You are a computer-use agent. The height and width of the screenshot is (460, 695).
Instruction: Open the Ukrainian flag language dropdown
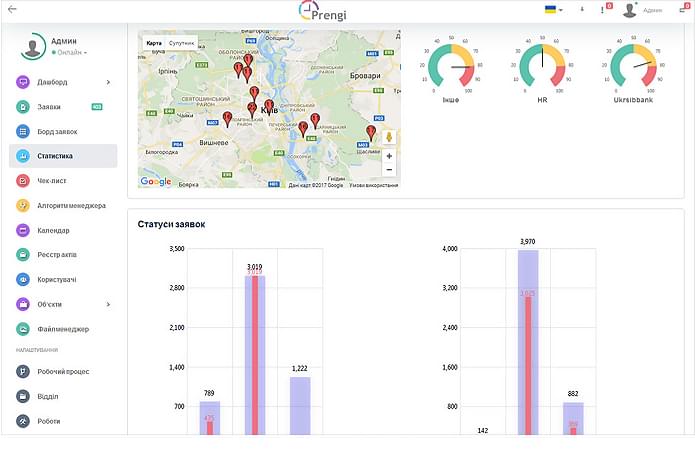pos(553,9)
